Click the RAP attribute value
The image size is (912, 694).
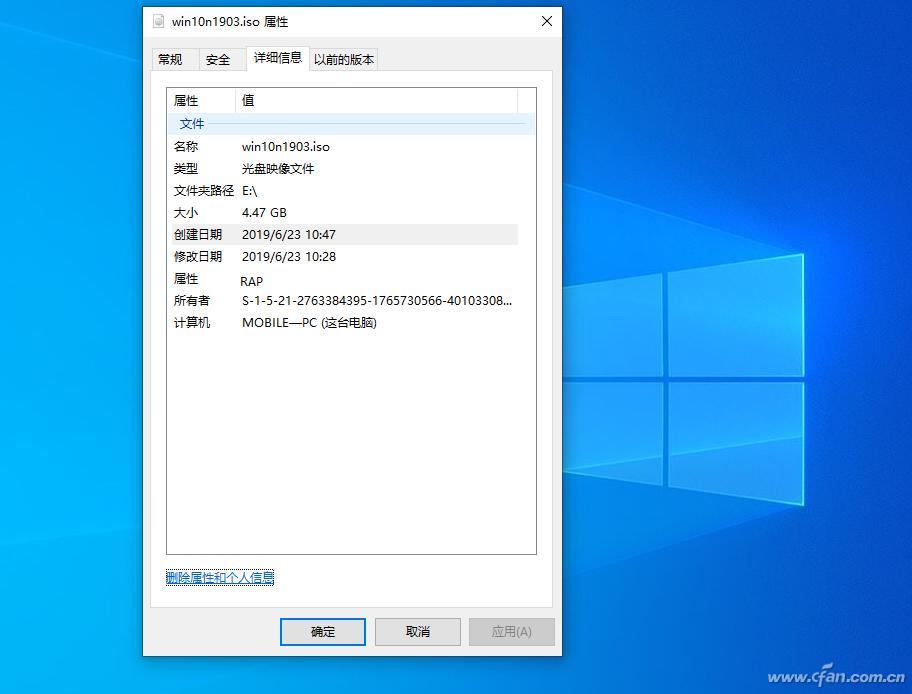252,281
